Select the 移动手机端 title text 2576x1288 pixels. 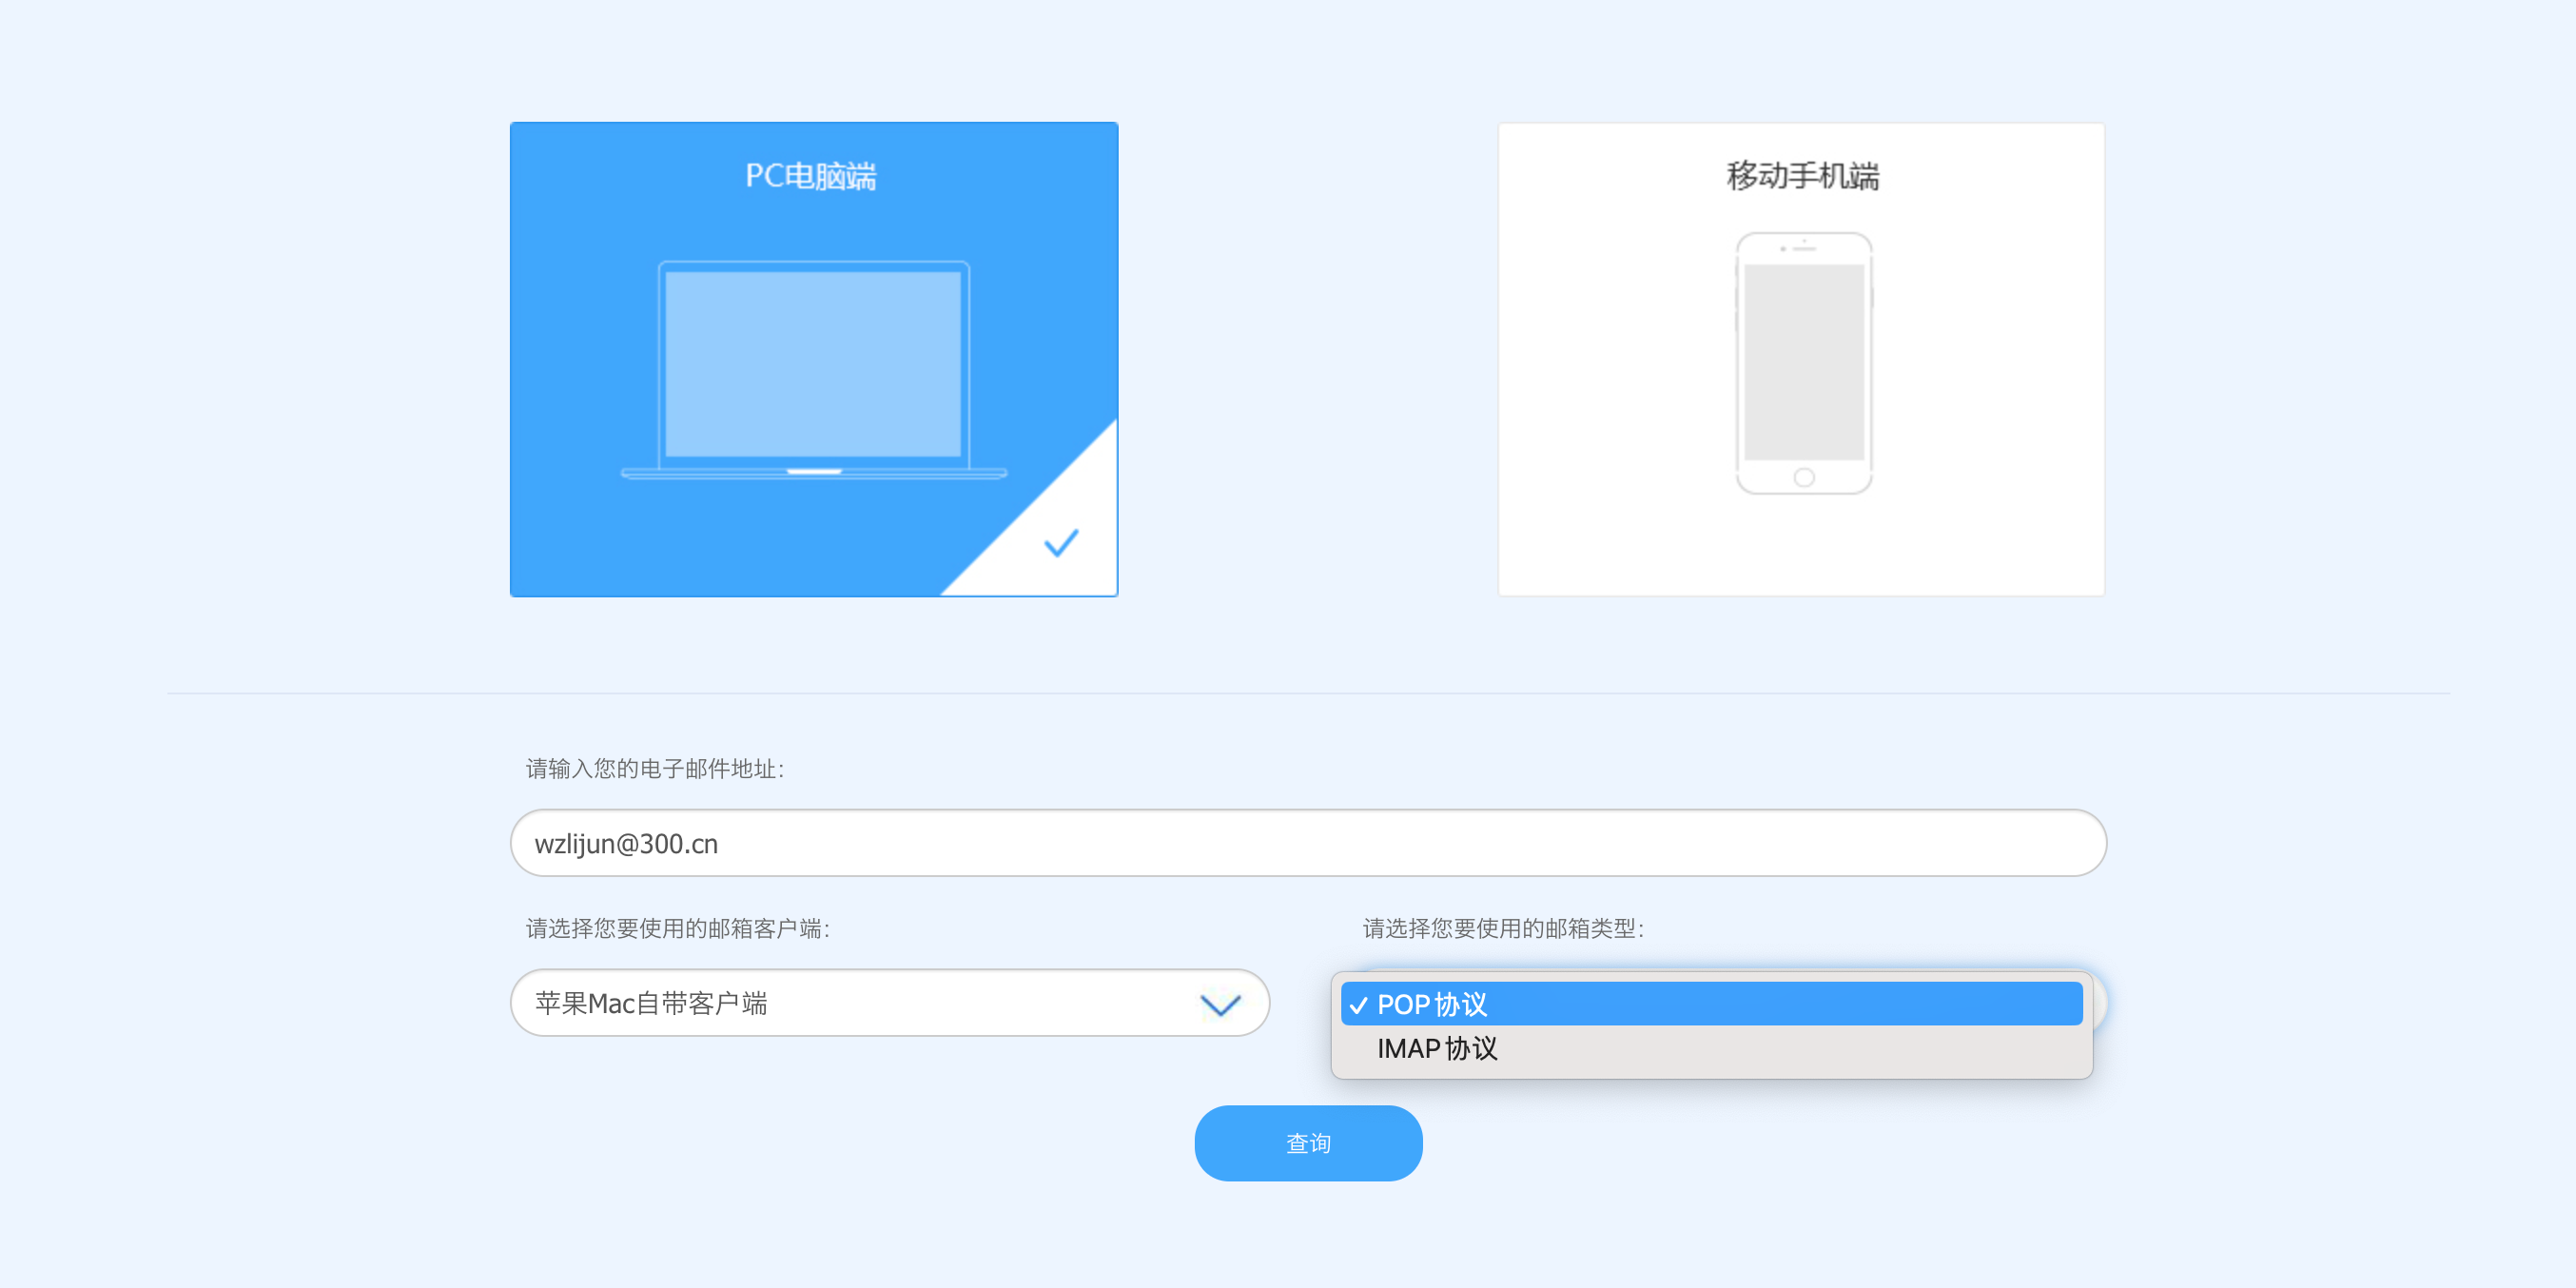click(x=1802, y=176)
